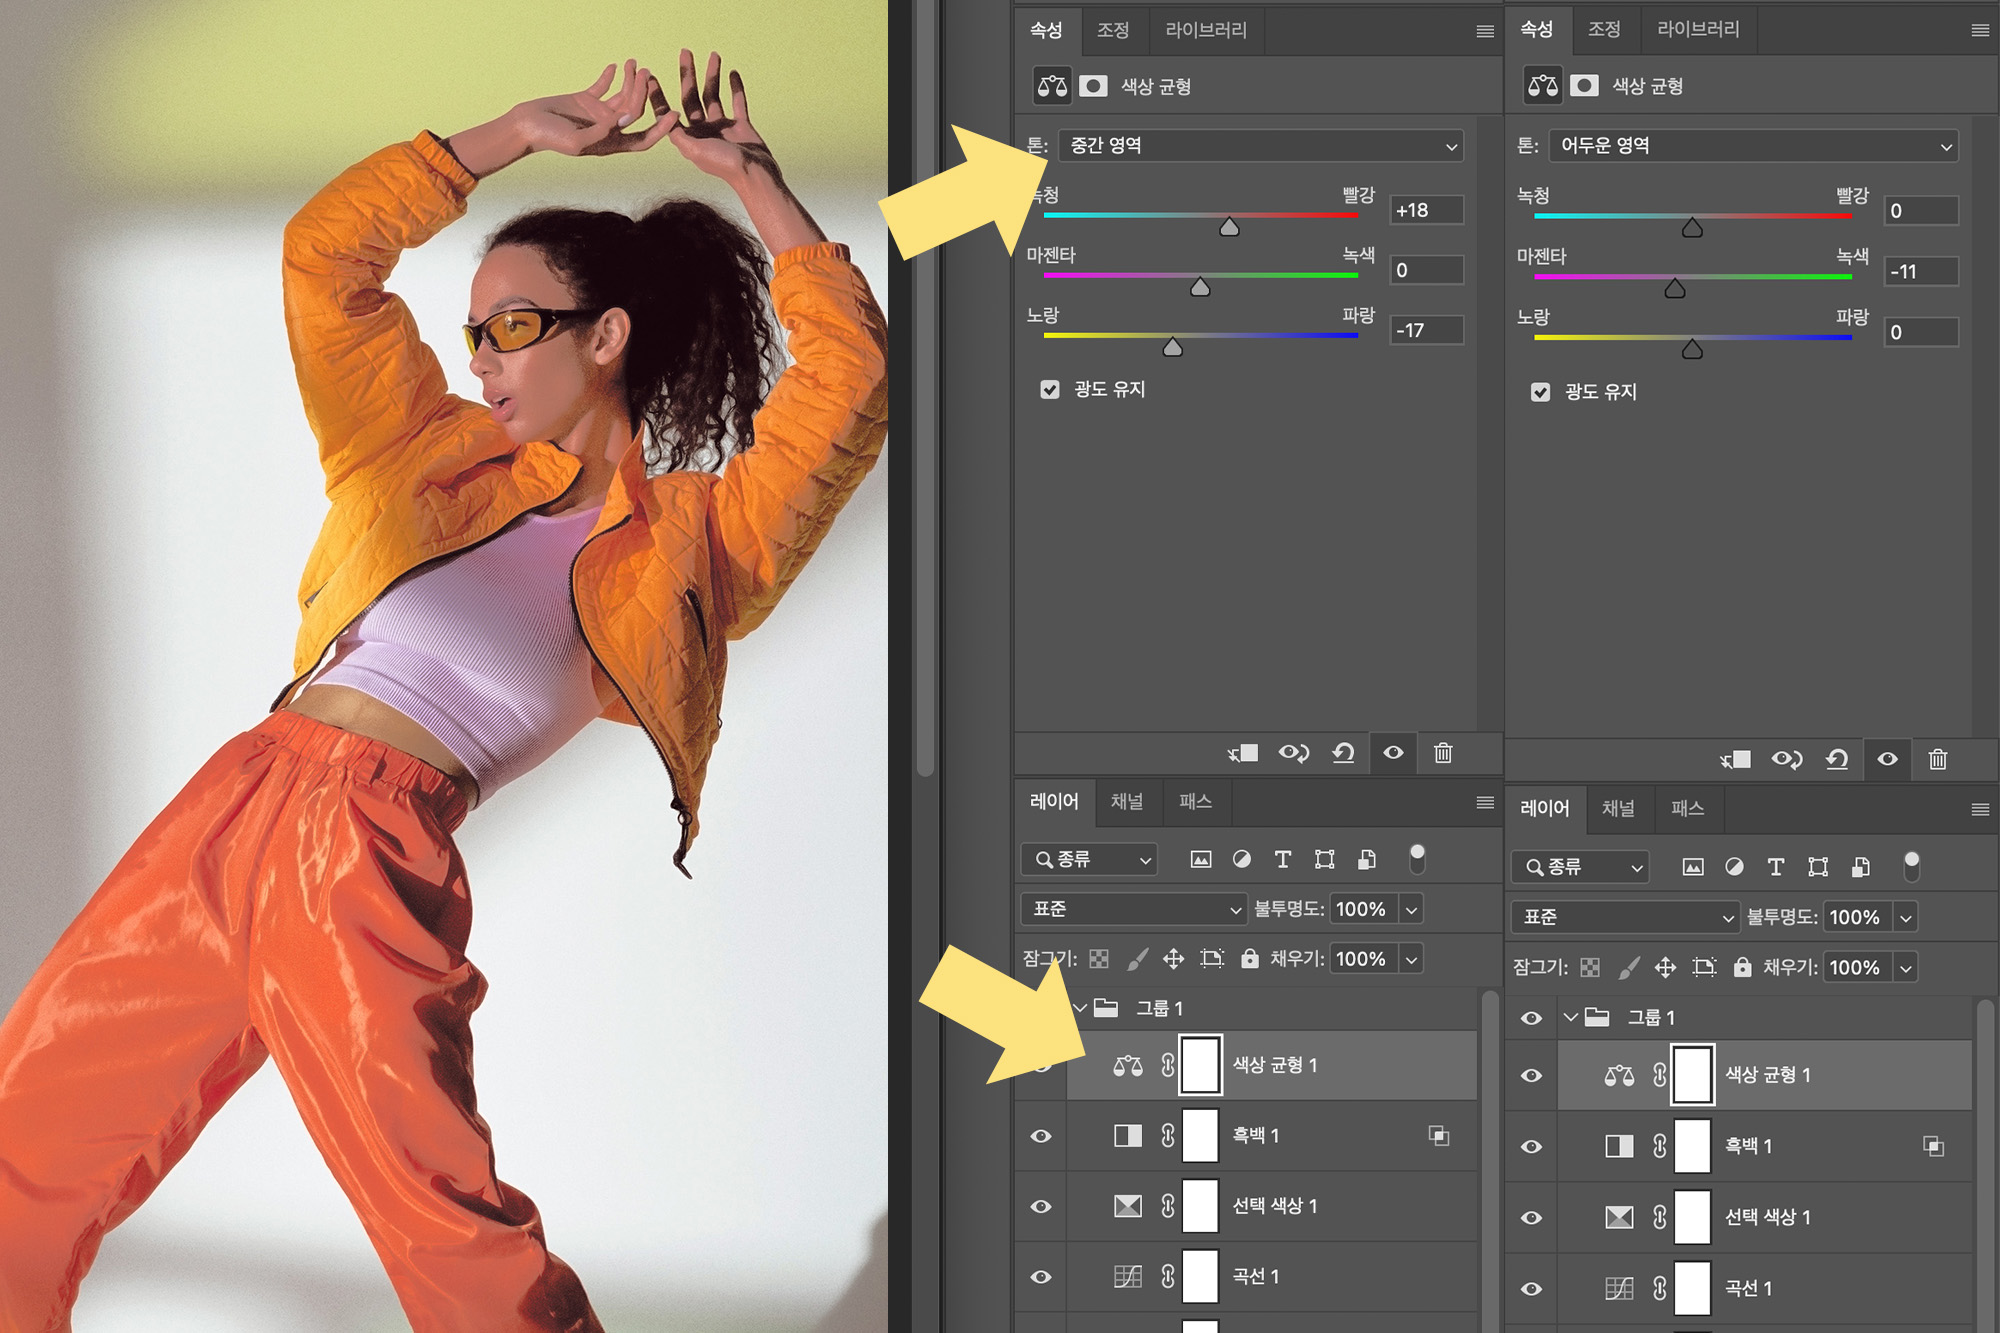Click the layer mask icon next to 색상 균형 in left properties
The width and height of the screenshot is (2000, 1333).
click(1093, 86)
